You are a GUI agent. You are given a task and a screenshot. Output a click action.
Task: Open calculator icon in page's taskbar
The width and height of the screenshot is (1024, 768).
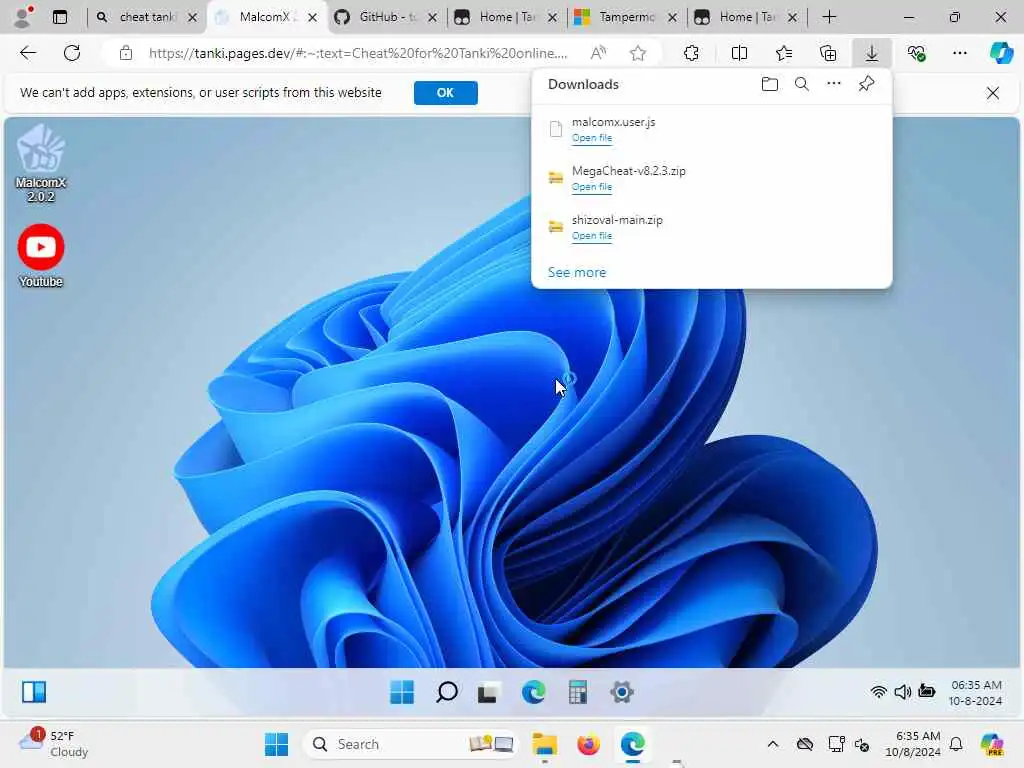tap(578, 692)
